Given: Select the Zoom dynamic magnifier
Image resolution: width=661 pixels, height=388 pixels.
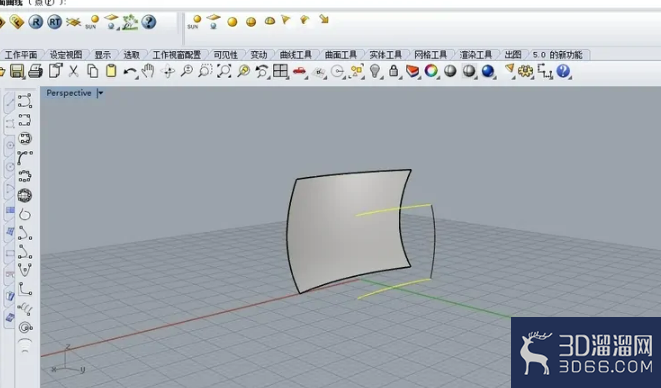Looking at the screenshot, I should click(x=186, y=71).
